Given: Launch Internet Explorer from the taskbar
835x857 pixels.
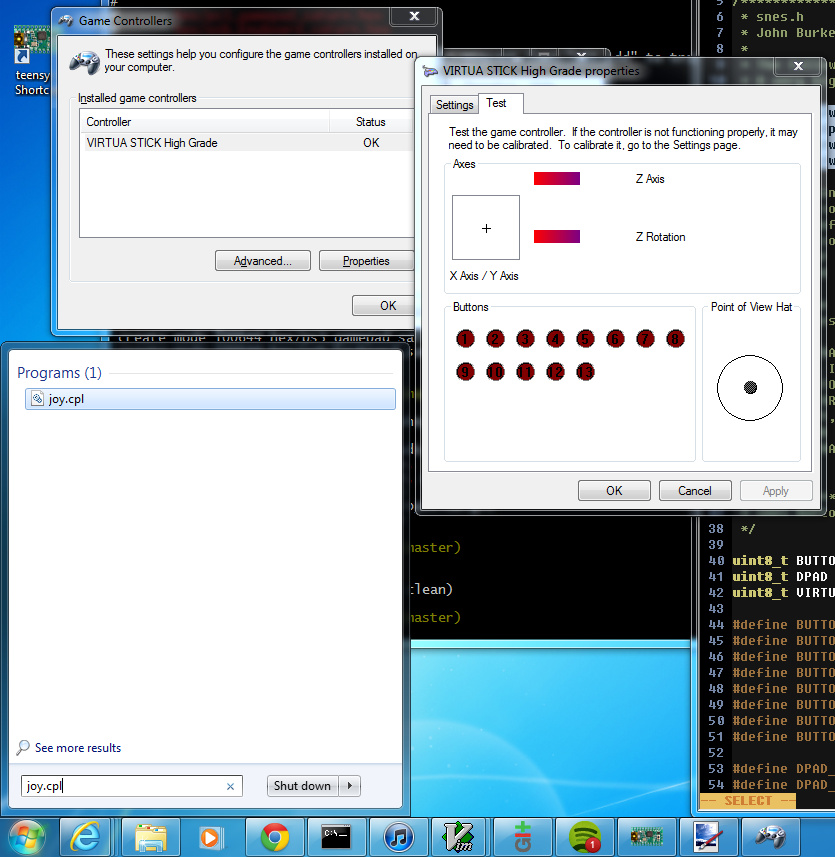Looking at the screenshot, I should (x=85, y=837).
